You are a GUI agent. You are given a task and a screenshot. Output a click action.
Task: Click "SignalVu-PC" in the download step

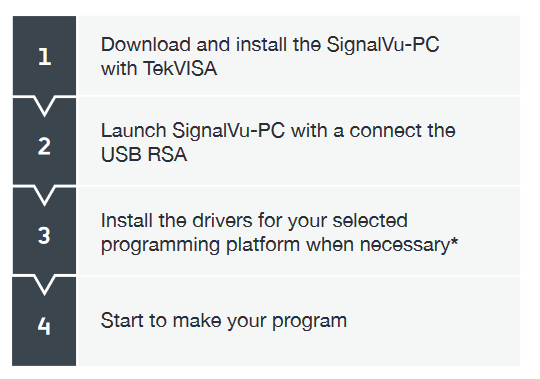pyautogui.click(x=383, y=45)
